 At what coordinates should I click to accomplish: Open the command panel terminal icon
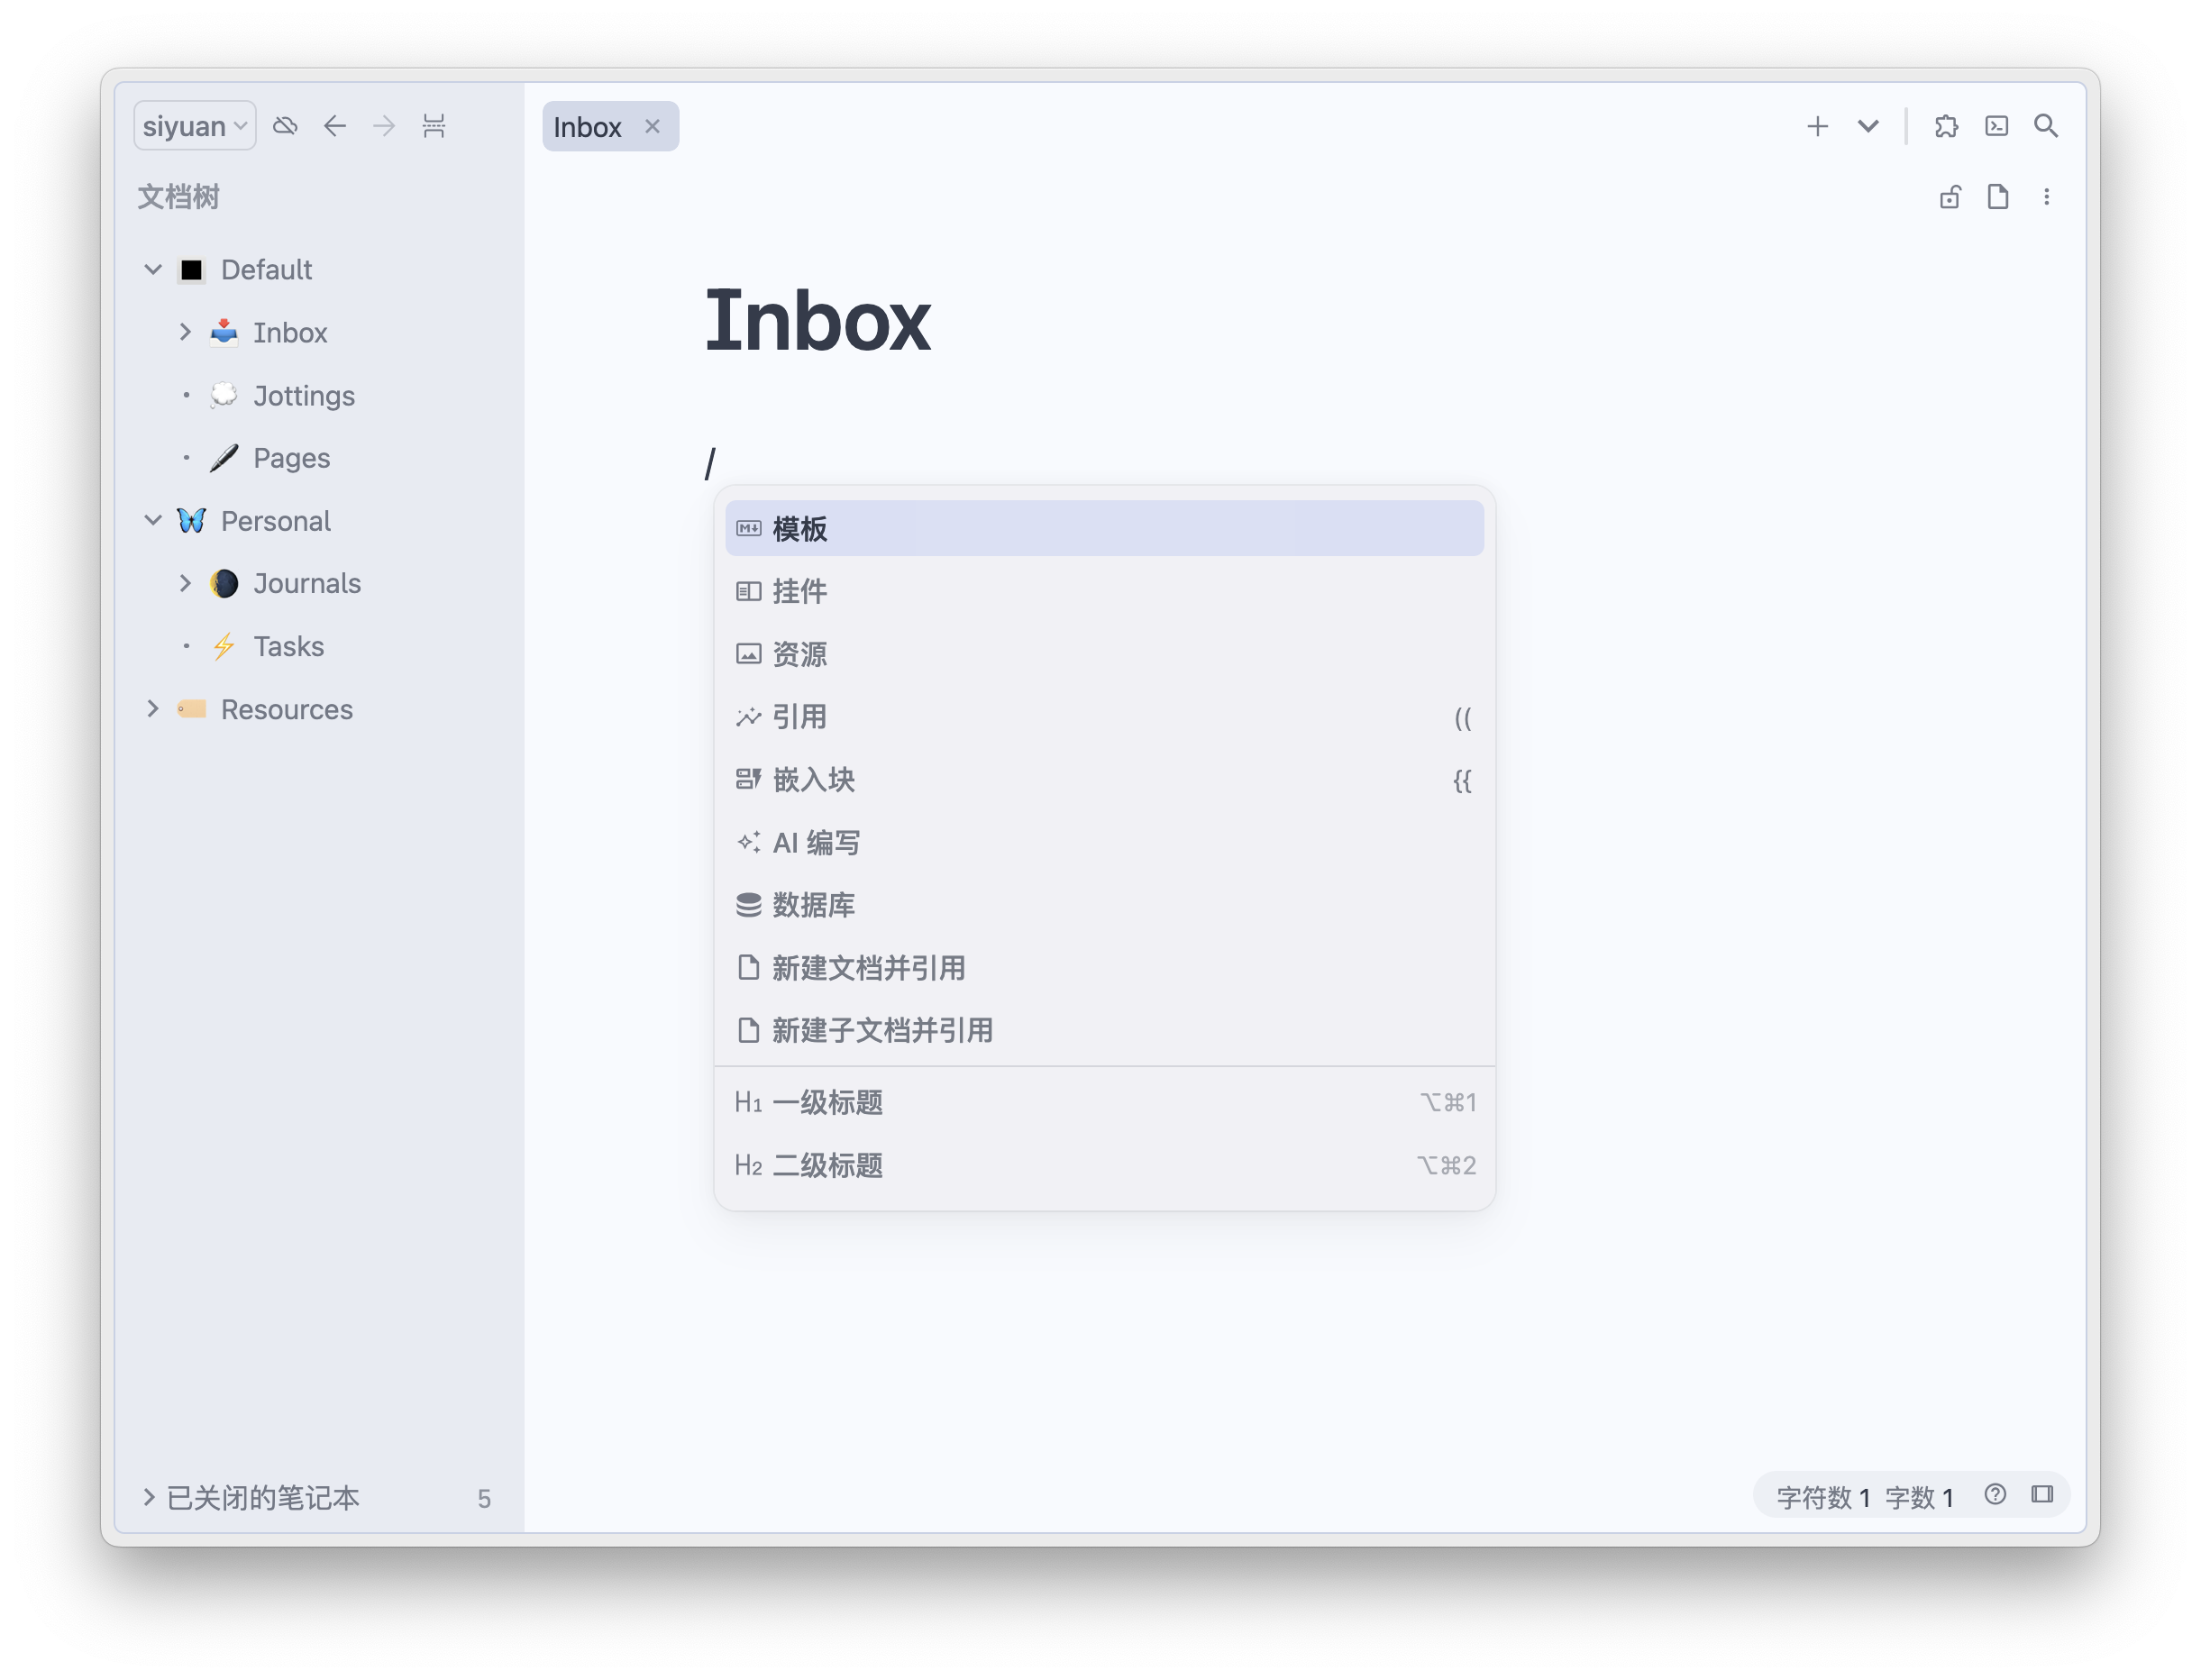click(x=1996, y=126)
